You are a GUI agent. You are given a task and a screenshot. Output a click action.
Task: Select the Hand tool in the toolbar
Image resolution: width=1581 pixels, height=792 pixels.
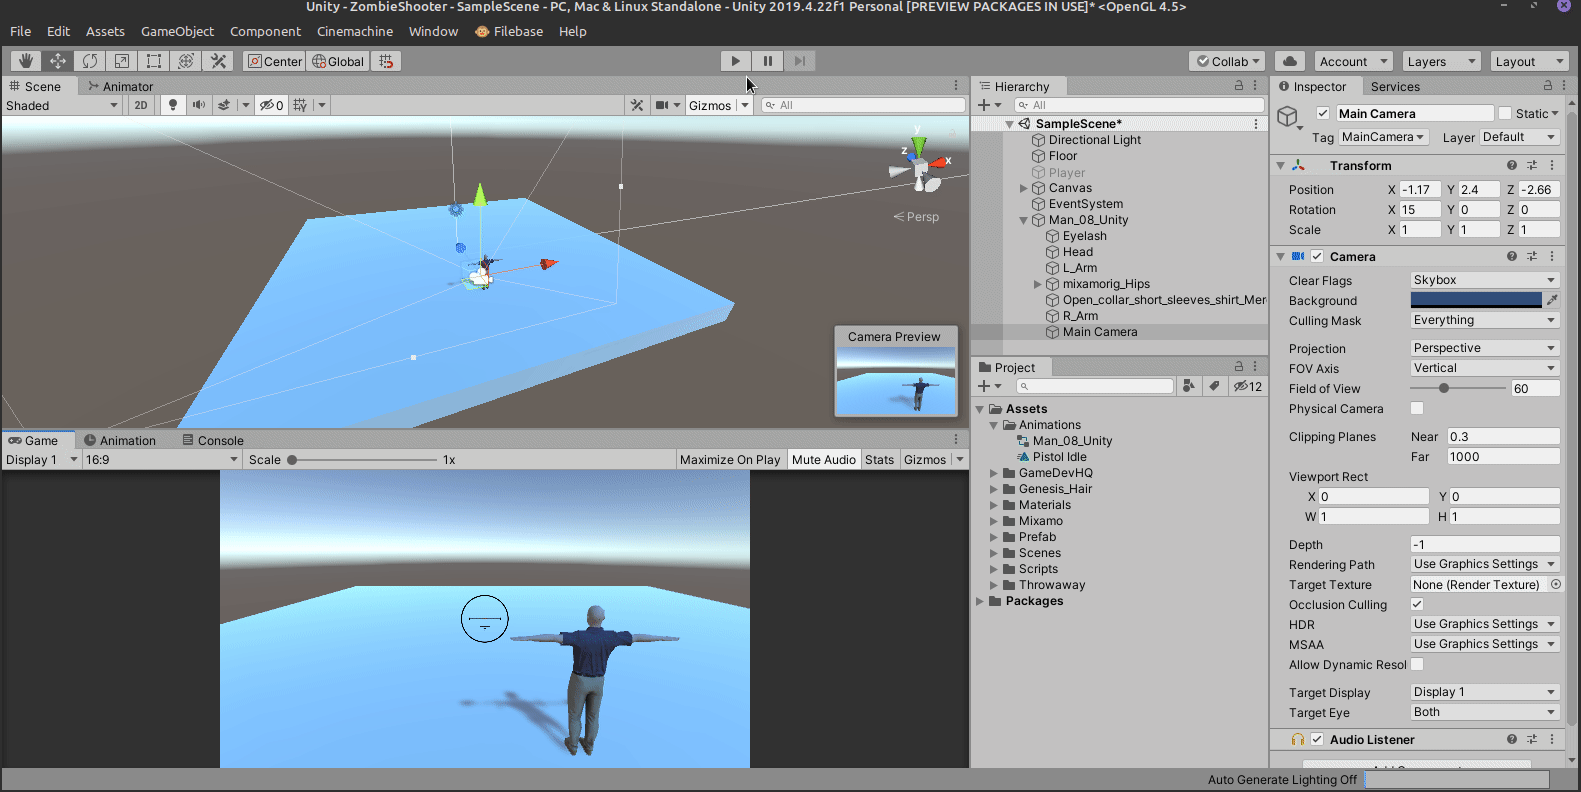[x=26, y=61]
